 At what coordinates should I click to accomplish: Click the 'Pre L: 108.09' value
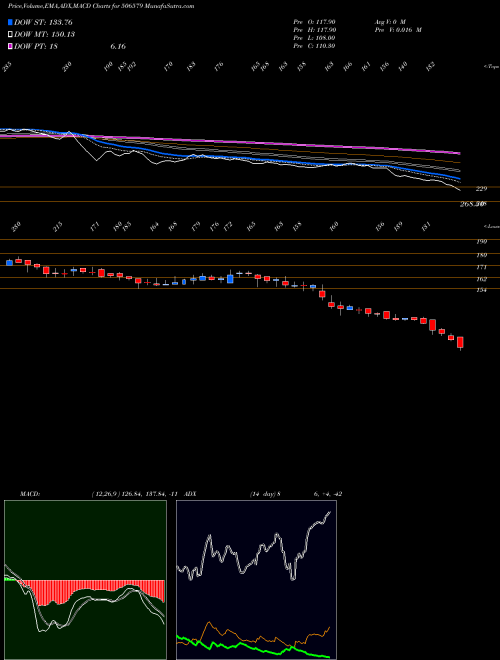click(x=314, y=37)
